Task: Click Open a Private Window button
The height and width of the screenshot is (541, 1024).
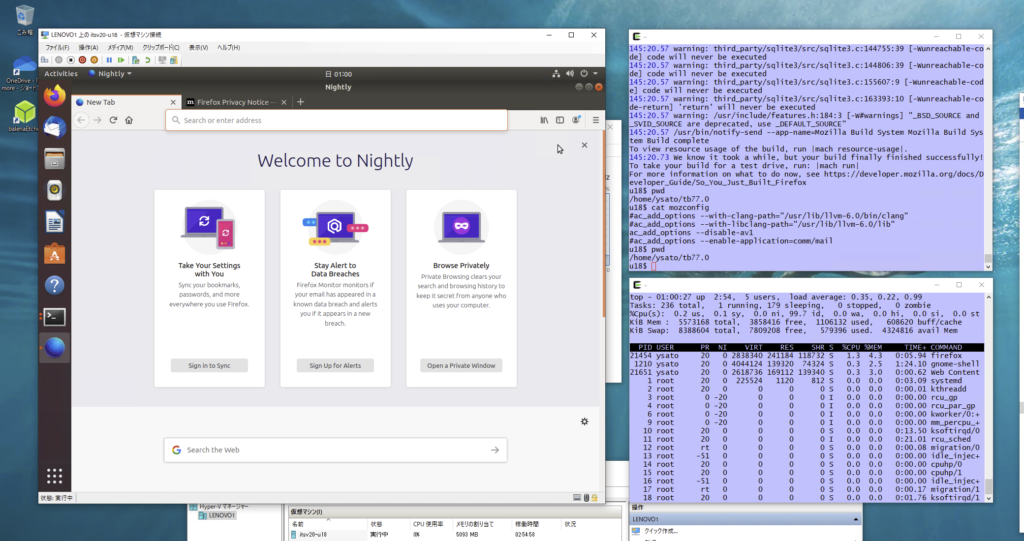Action: click(x=461, y=366)
